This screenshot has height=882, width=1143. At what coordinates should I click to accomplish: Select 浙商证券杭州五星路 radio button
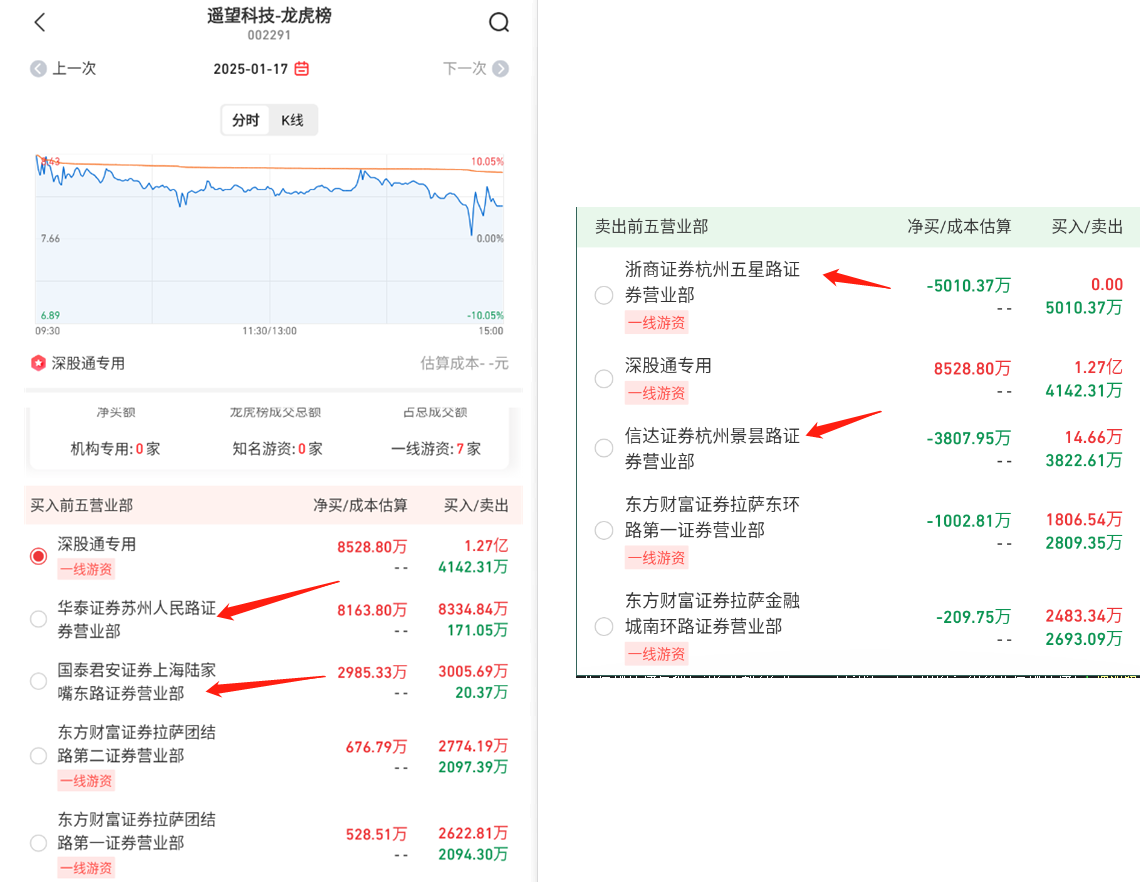tap(604, 295)
